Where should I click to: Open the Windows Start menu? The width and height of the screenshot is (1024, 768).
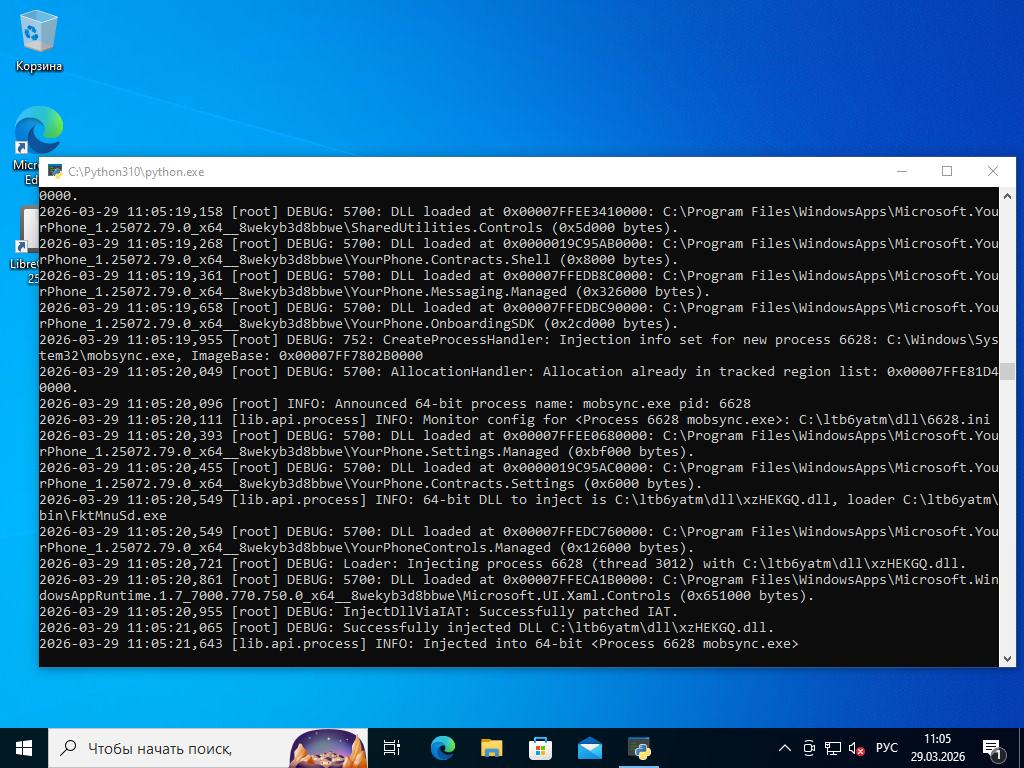(24, 747)
